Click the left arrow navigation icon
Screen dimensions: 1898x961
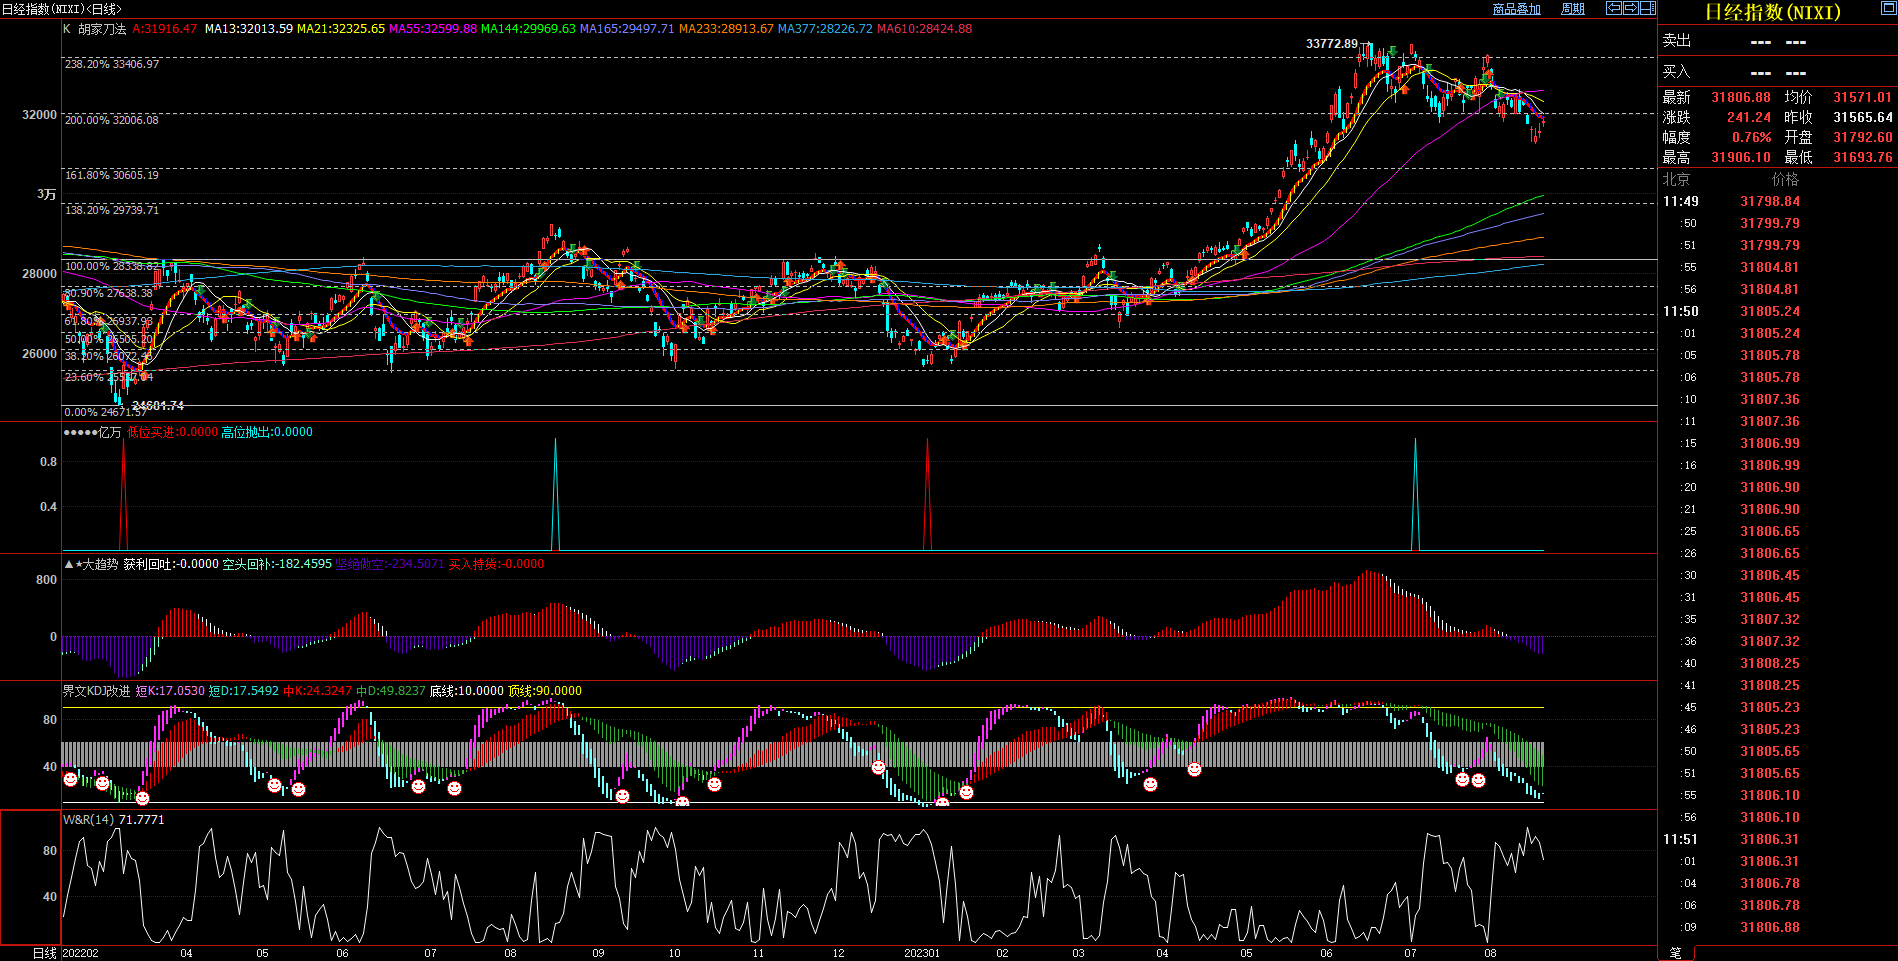coord(1614,8)
